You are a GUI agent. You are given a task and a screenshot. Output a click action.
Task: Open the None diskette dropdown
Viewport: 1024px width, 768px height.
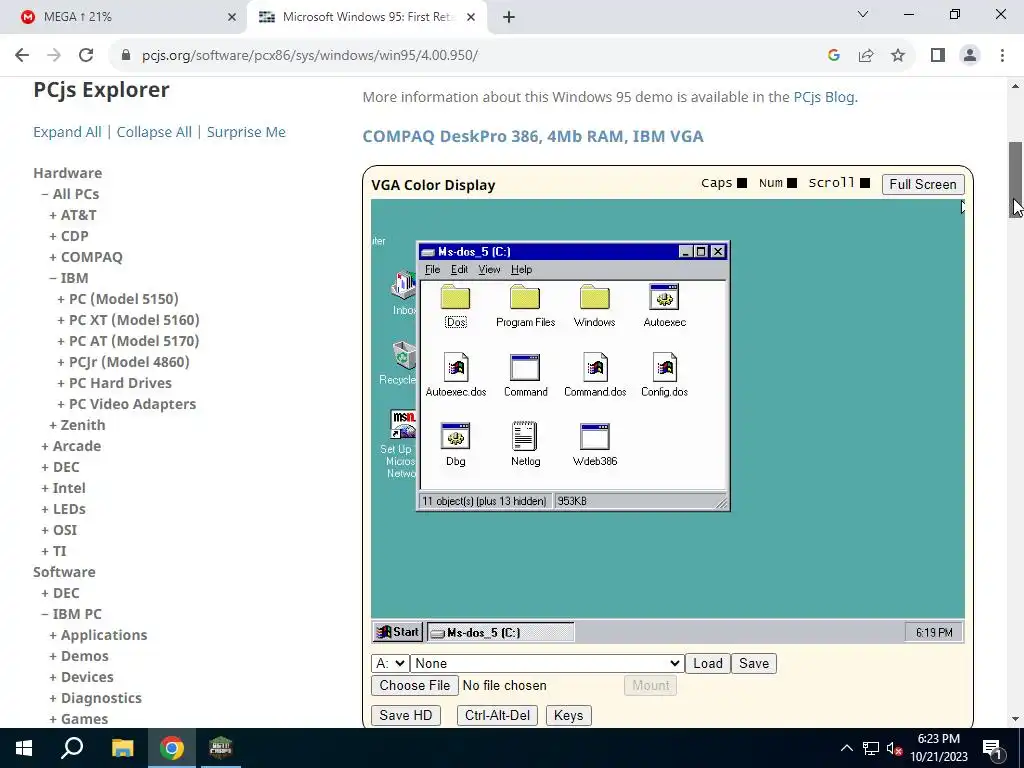pos(547,663)
